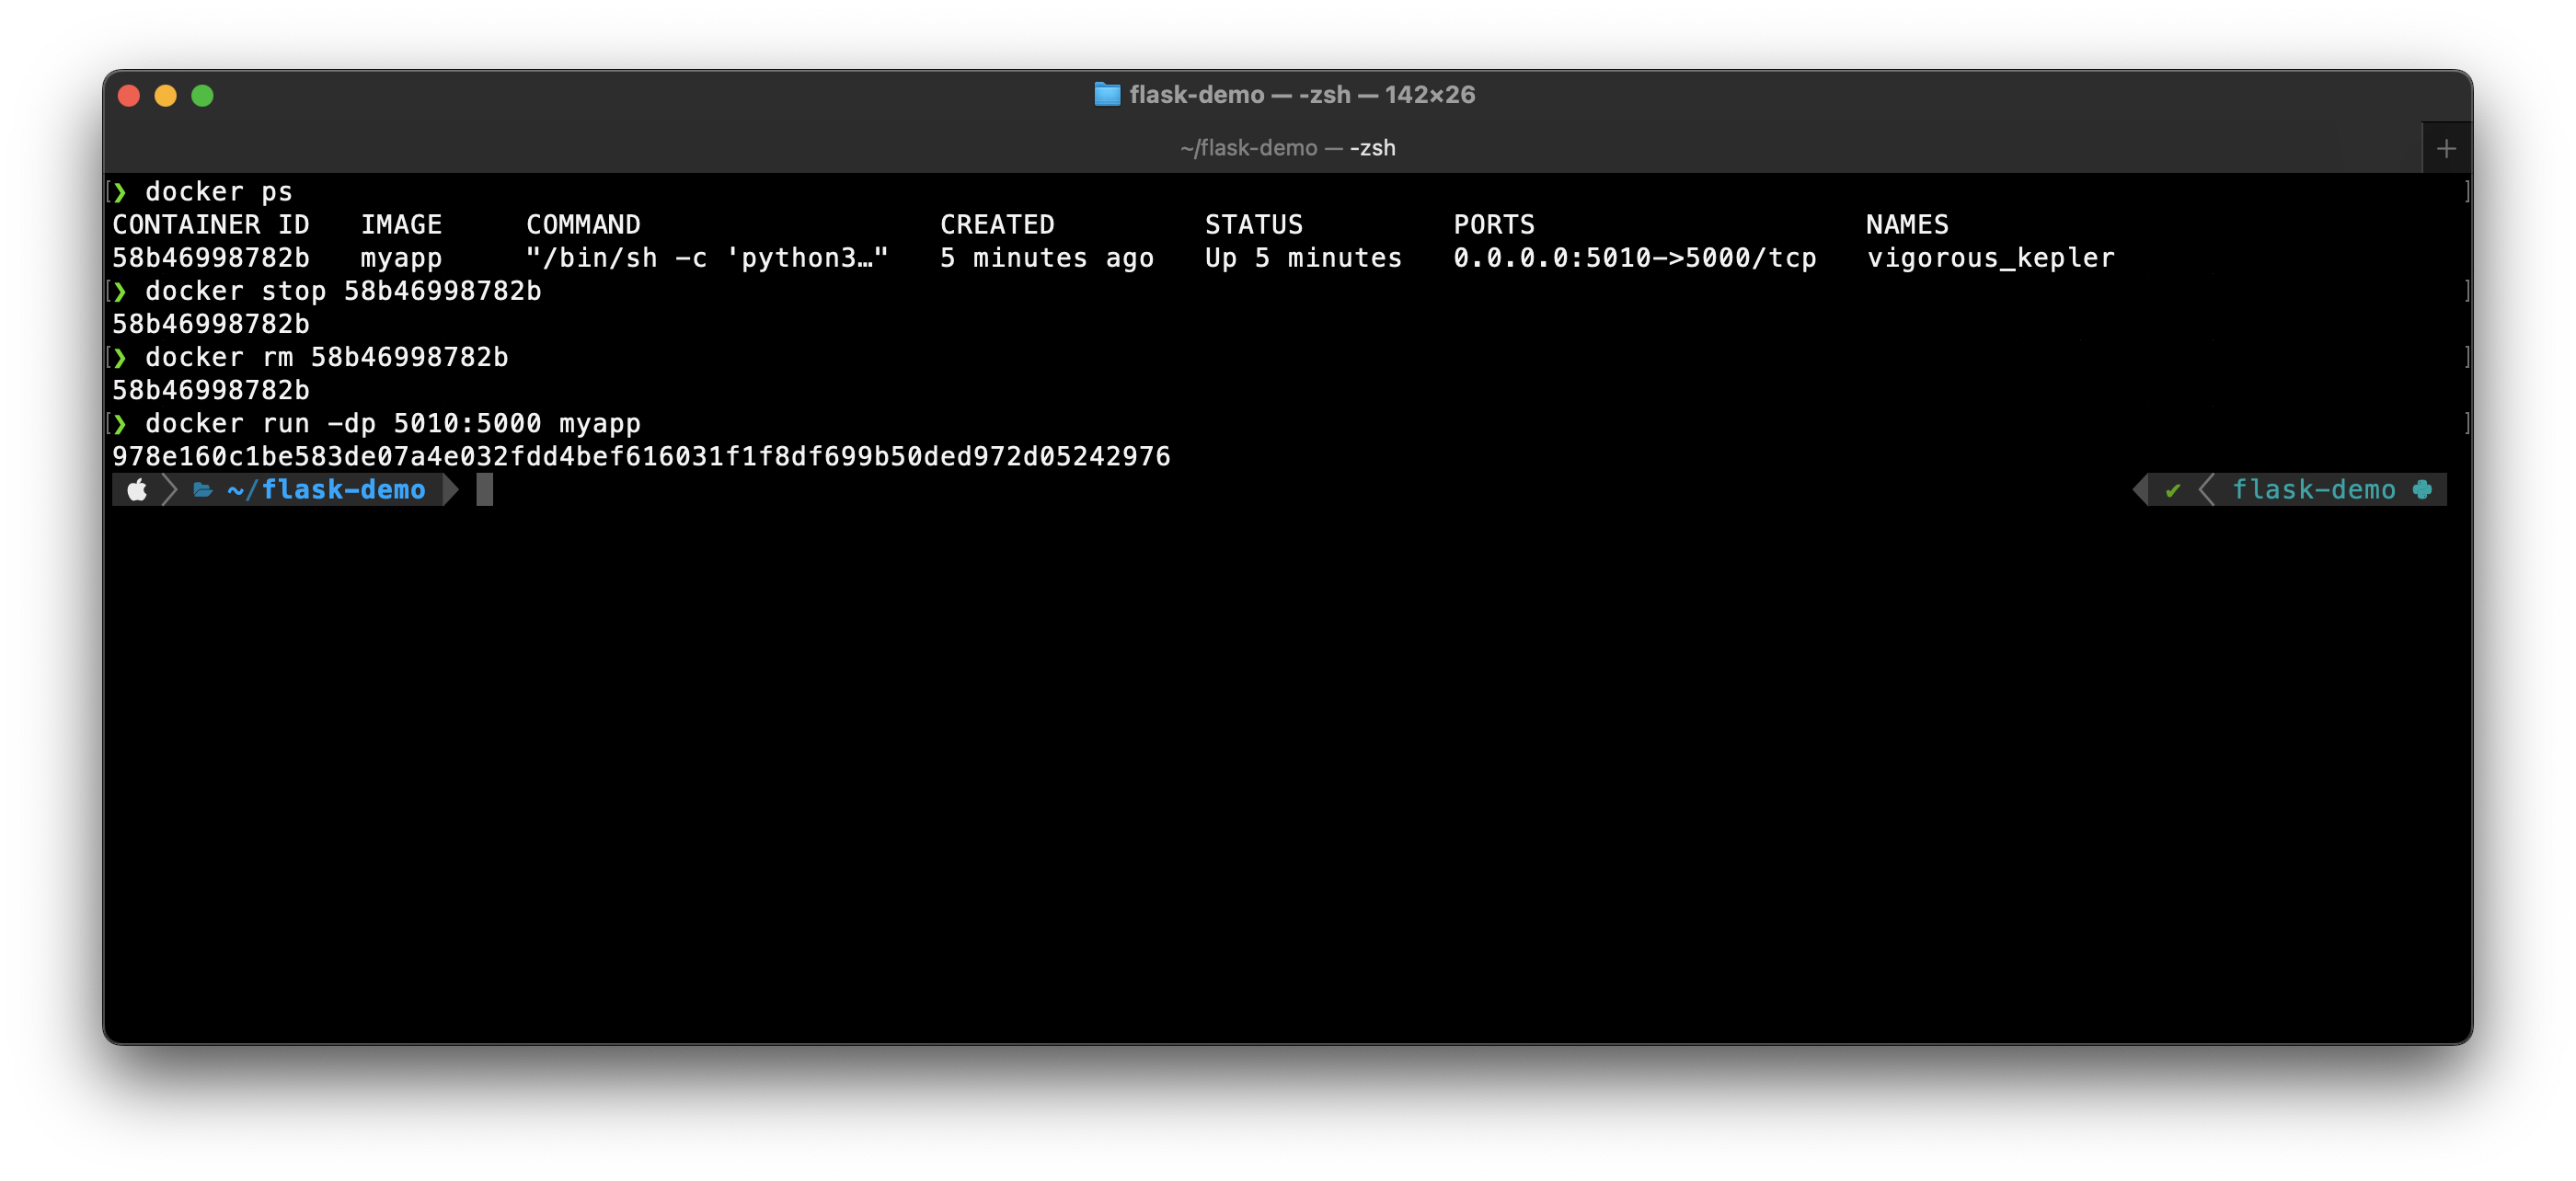Click the teal icon after flask-demo at right
Image resolution: width=2576 pixels, height=1181 pixels.
point(2421,490)
